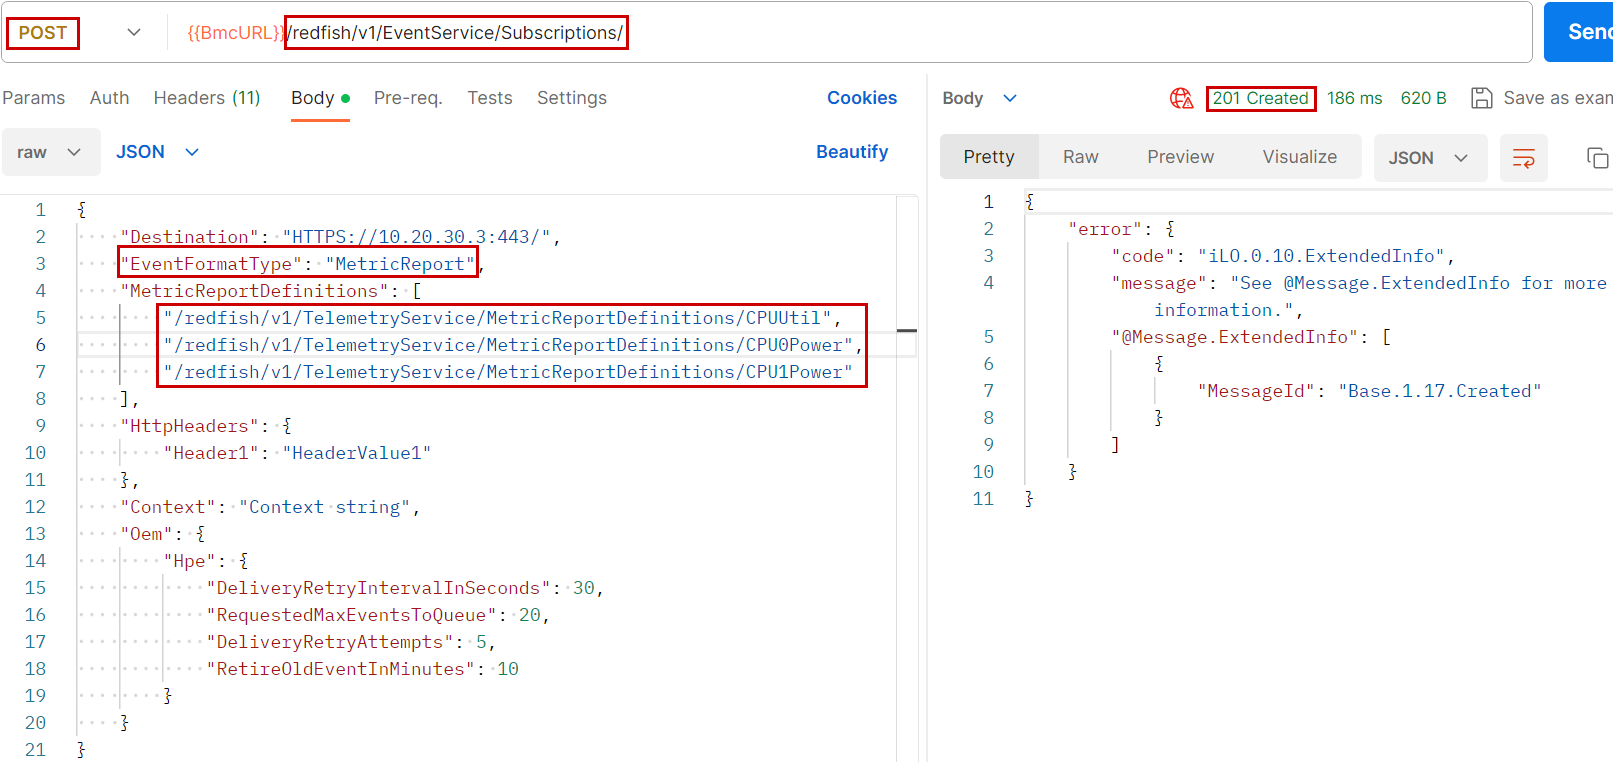Screen dimensions: 1613x762
Task: Toggle line wrap icon in response toolbar
Action: (x=1523, y=158)
